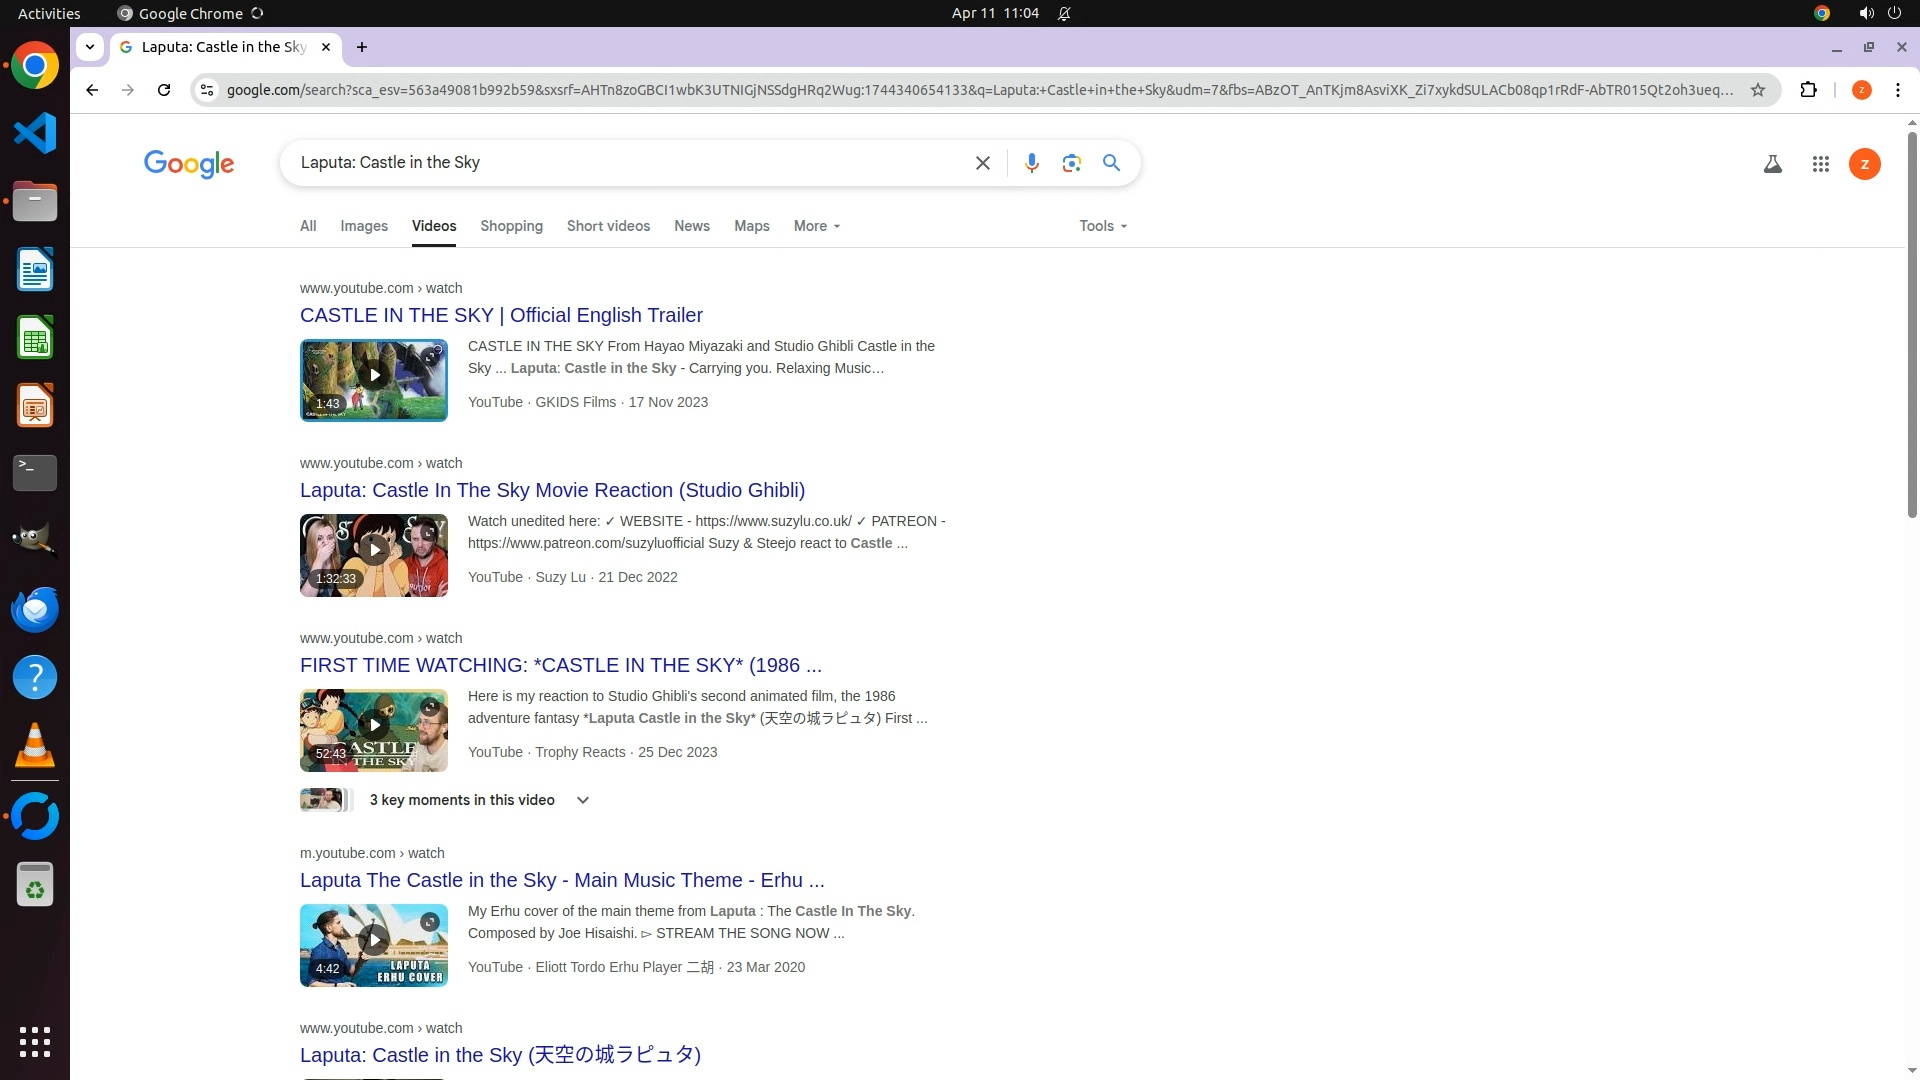Reload the current page

[x=164, y=90]
